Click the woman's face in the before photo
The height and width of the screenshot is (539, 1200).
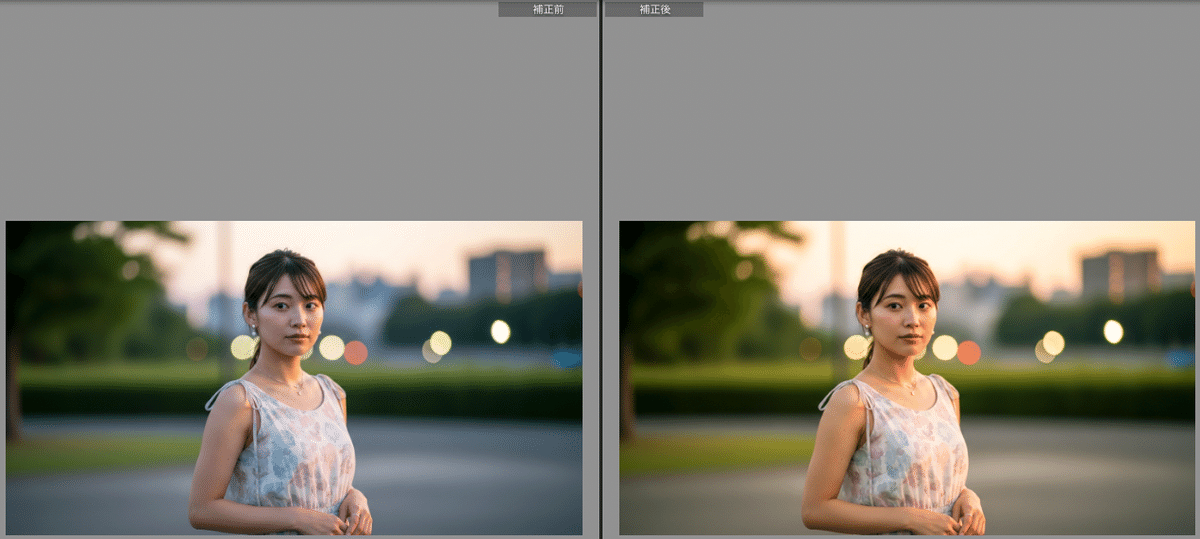pyautogui.click(x=287, y=317)
